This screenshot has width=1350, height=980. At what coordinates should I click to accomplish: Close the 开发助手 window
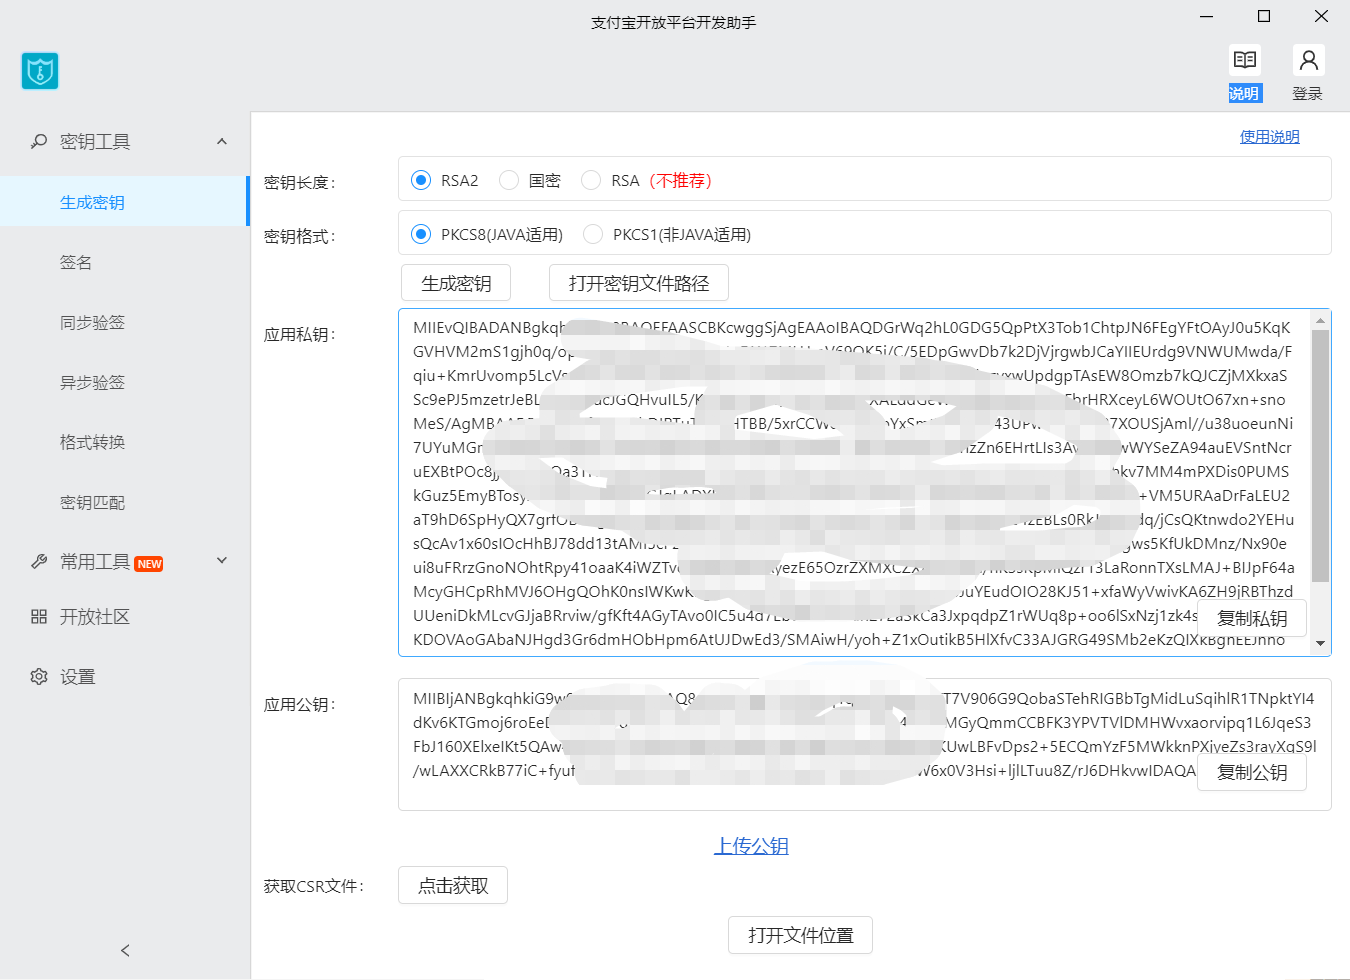[x=1321, y=16]
